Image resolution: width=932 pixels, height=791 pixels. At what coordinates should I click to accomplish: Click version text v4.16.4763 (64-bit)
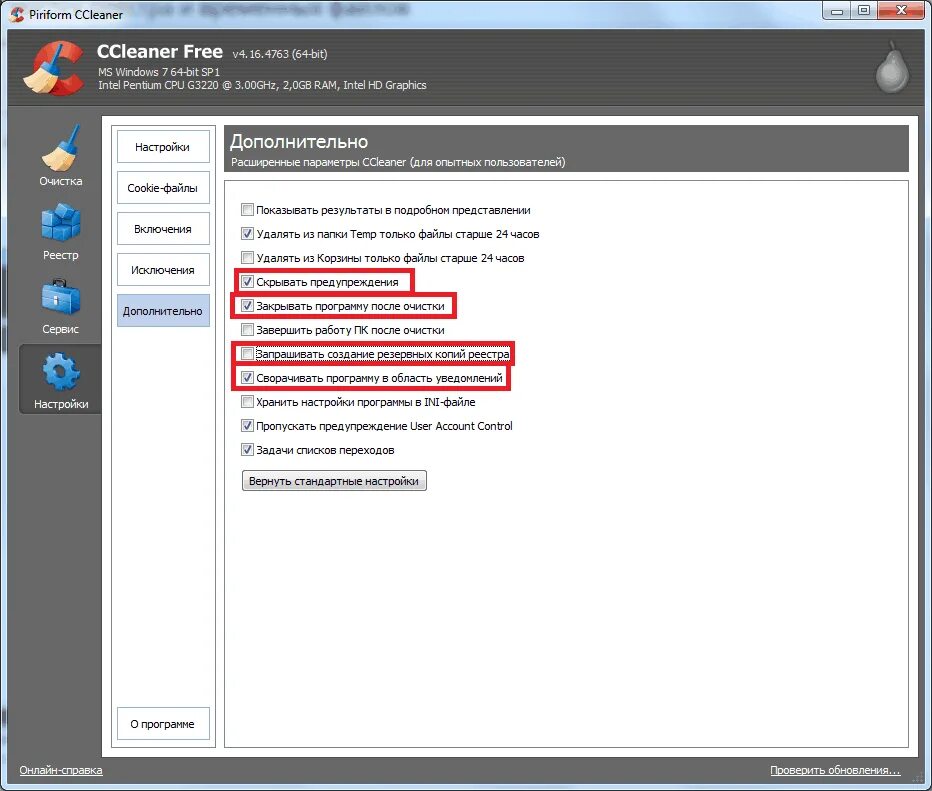click(x=279, y=54)
